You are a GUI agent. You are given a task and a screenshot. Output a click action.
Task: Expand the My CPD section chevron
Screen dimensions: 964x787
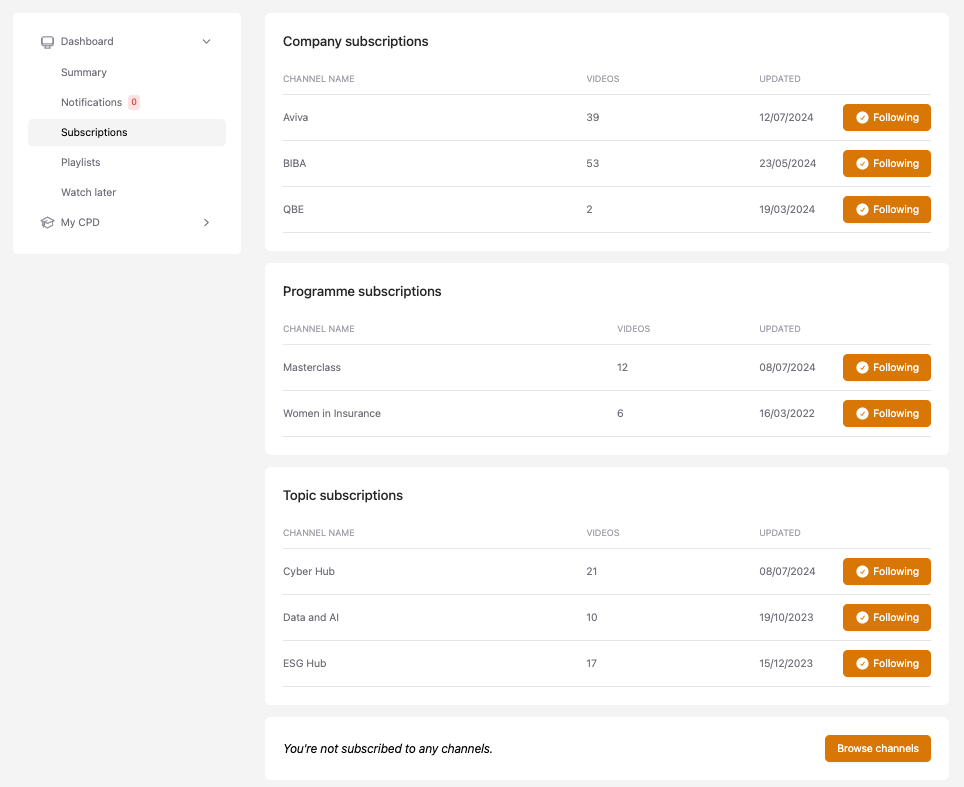point(206,223)
